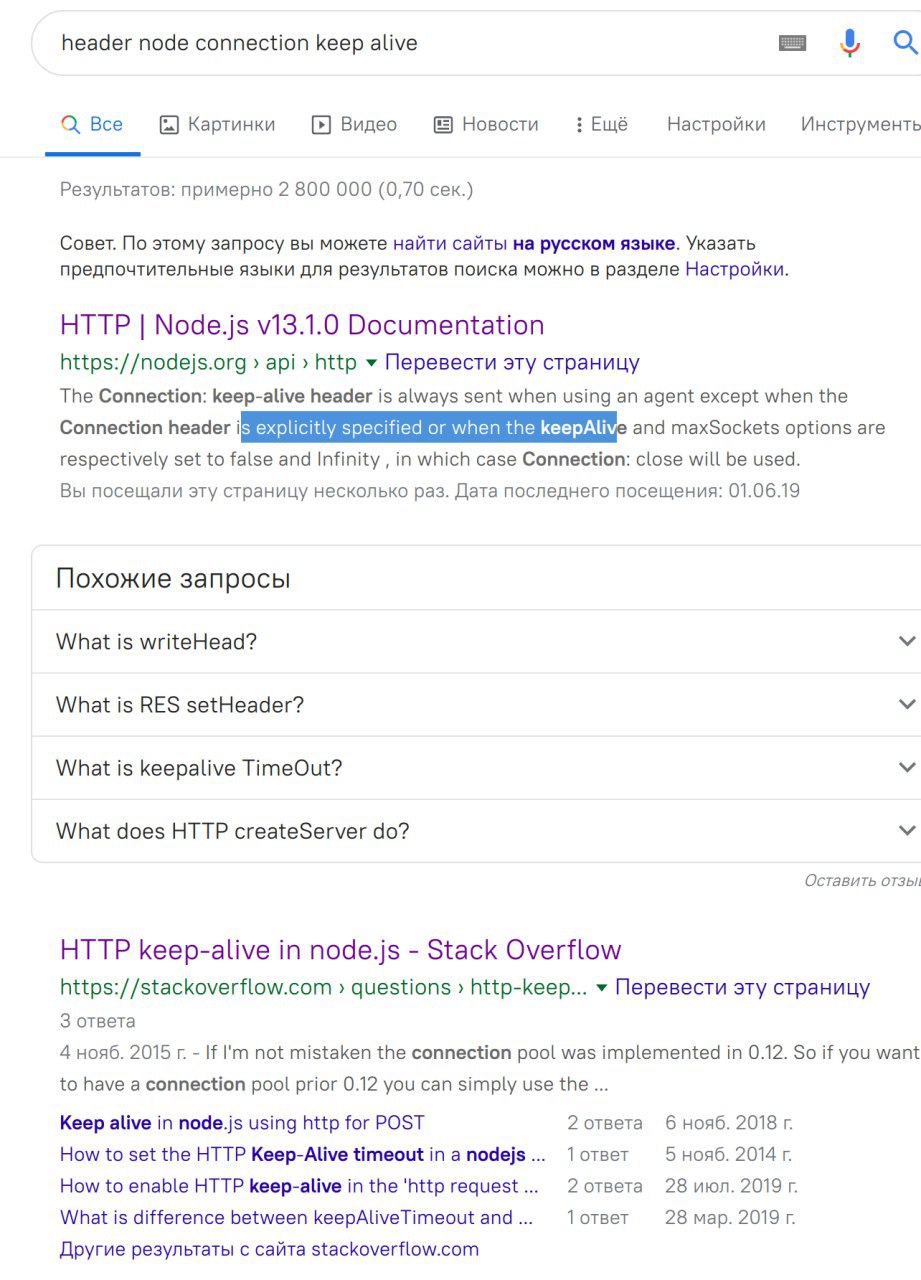Switch to the Новости tab
Image resolution: width=921 pixels, height=1280 pixels.
click(485, 125)
